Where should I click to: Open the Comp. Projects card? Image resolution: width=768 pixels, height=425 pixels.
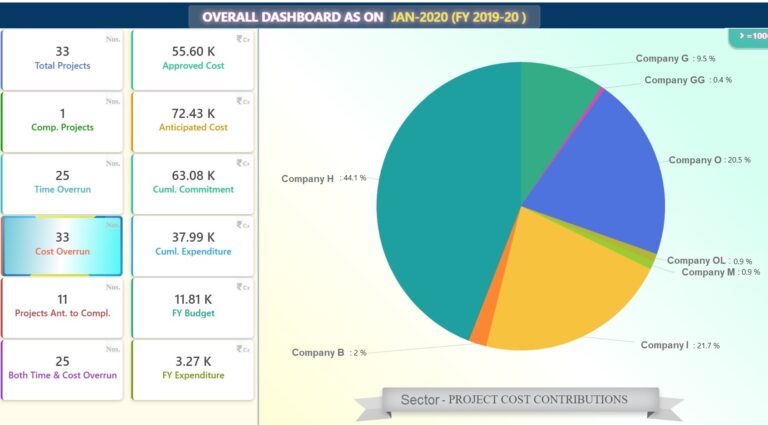tap(62, 122)
